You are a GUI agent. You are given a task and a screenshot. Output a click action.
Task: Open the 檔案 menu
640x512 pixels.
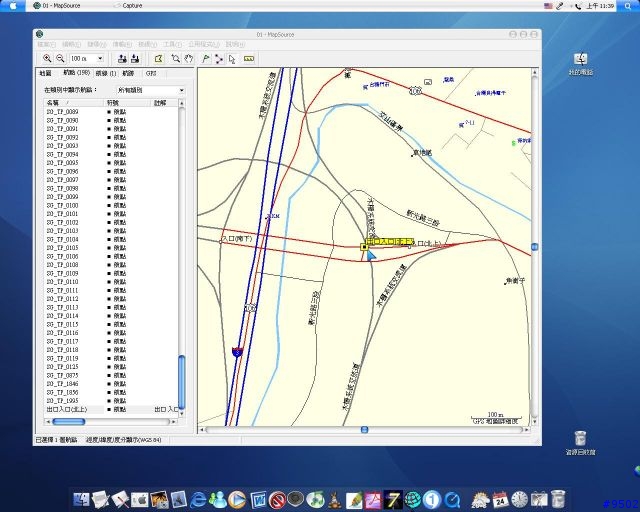tap(46, 44)
